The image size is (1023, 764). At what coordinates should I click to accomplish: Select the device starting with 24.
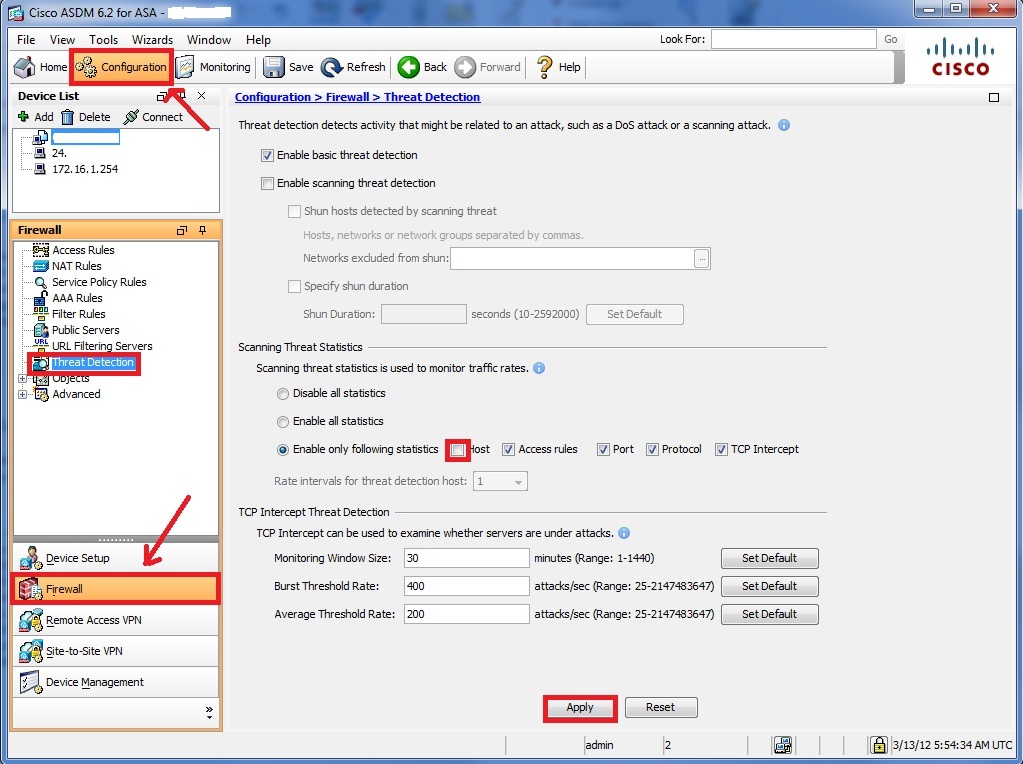pyautogui.click(x=59, y=153)
